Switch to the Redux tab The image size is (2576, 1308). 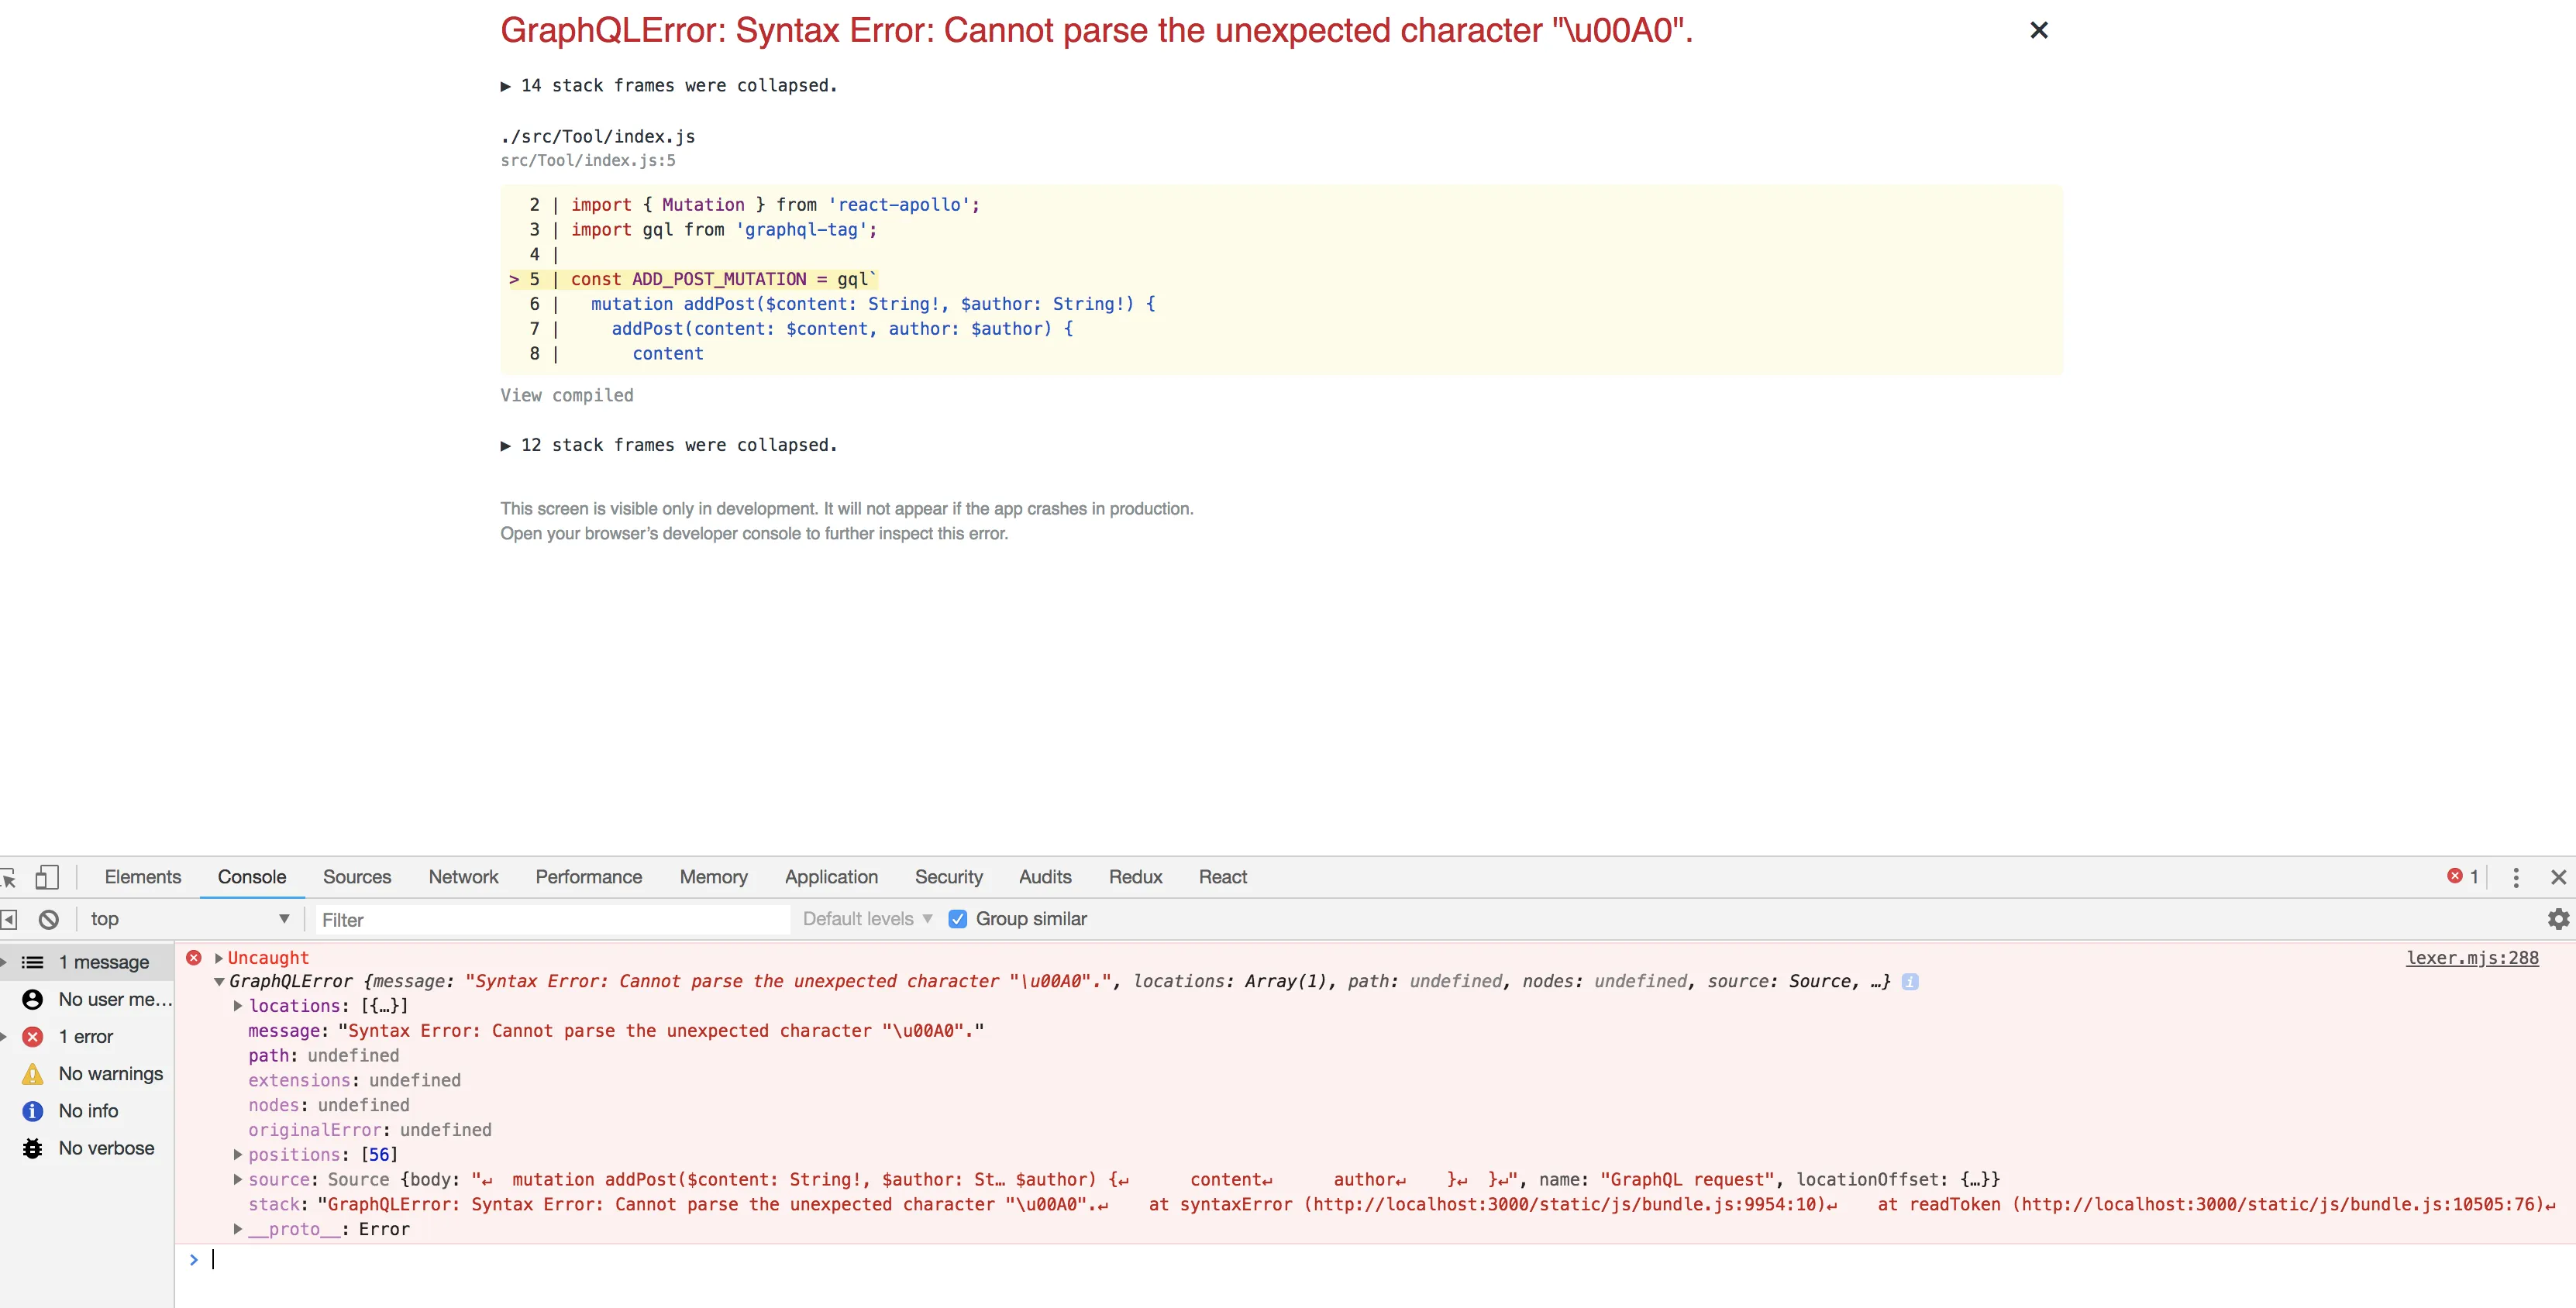coord(1135,877)
